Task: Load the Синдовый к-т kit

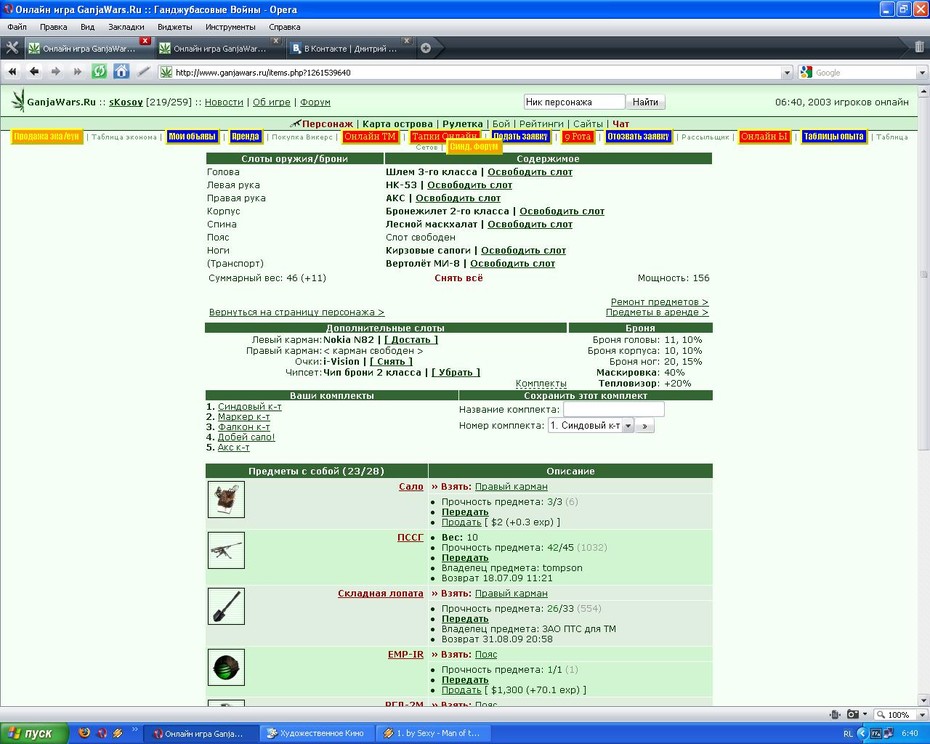Action: pos(249,406)
